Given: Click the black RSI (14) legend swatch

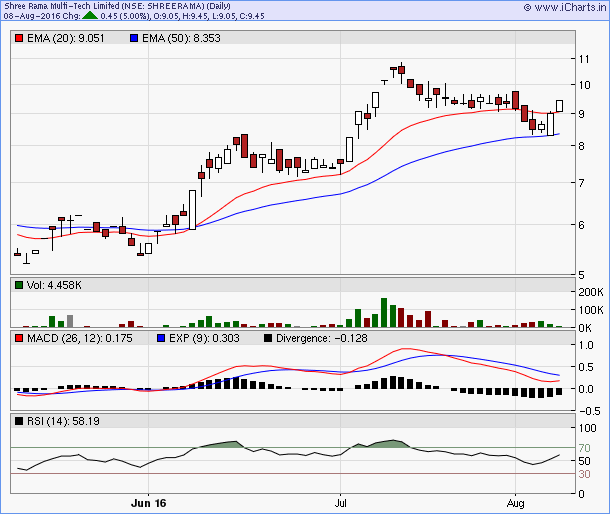Looking at the screenshot, I should 19,421.
